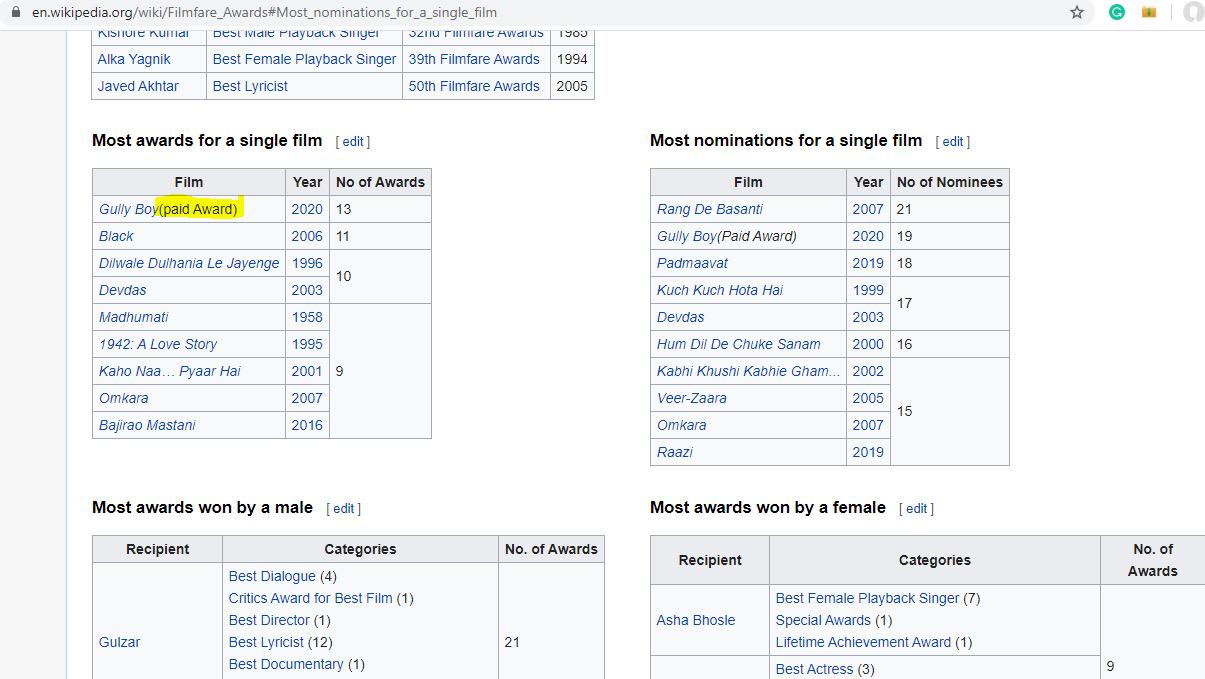Open Best Female Playback Singer in Alka Yagnik's row
The height and width of the screenshot is (679, 1205).
(x=305, y=59)
